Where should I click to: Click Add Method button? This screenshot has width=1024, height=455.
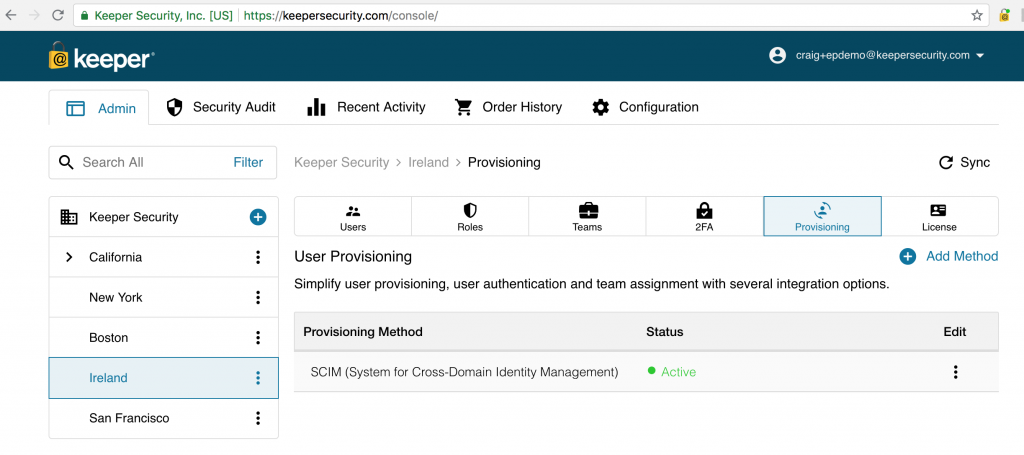click(x=948, y=257)
